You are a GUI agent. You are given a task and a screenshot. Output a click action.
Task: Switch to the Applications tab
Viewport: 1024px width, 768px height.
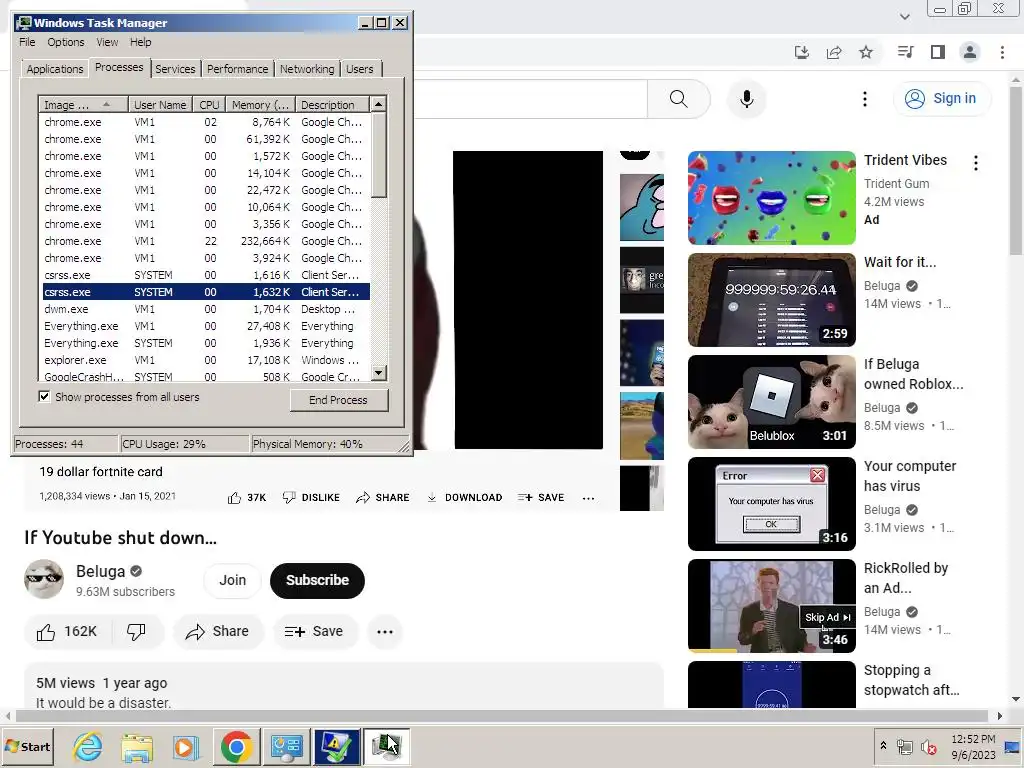[55, 69]
